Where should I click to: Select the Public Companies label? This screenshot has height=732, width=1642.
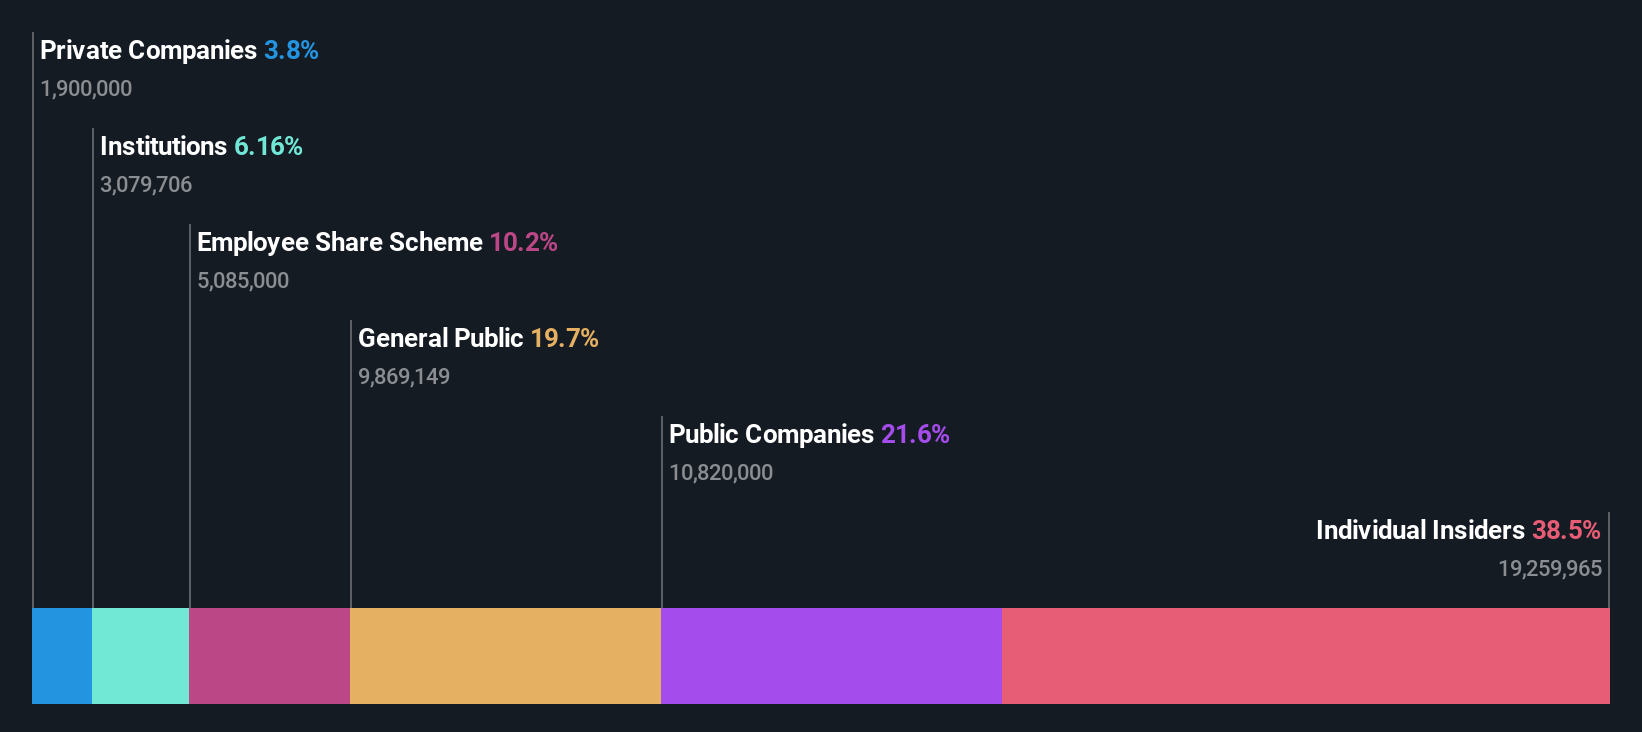coord(771,434)
